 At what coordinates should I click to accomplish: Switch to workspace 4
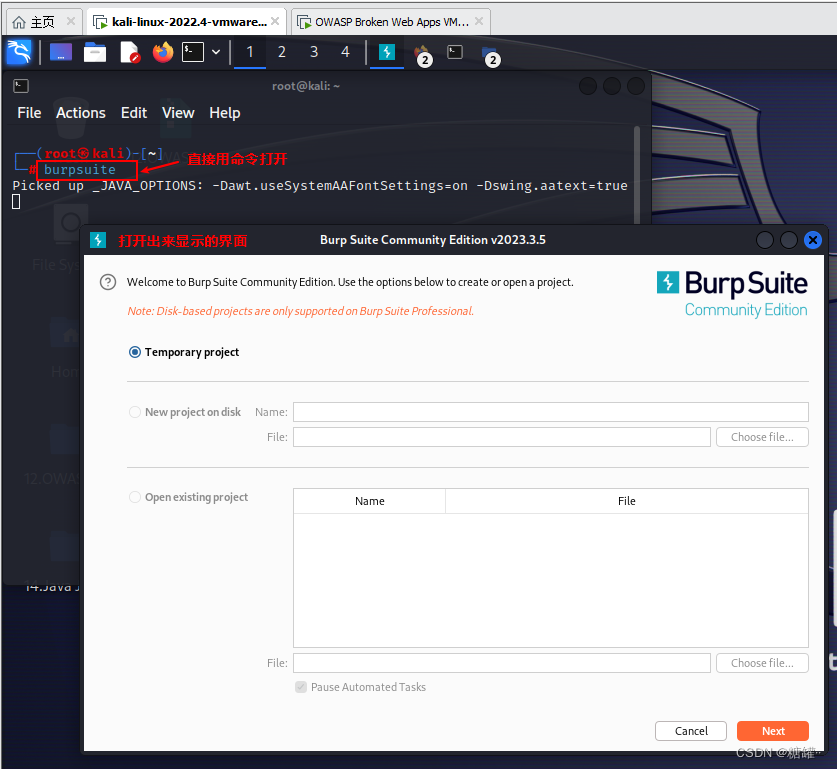coord(345,51)
